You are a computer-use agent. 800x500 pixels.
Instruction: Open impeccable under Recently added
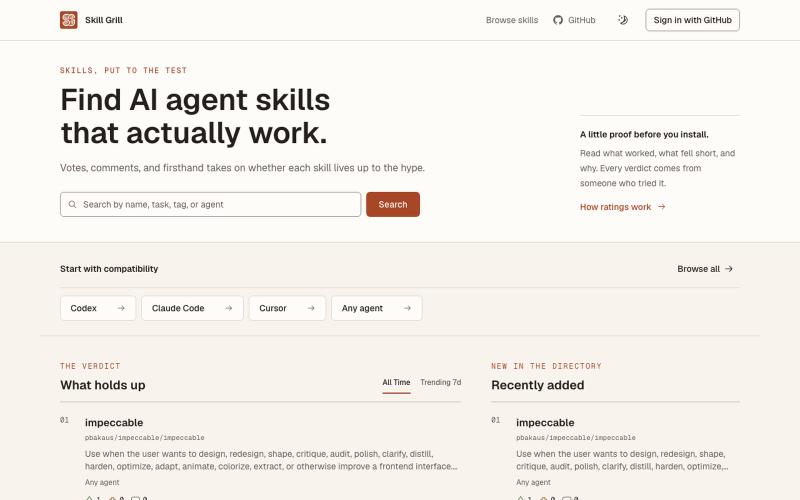545,422
